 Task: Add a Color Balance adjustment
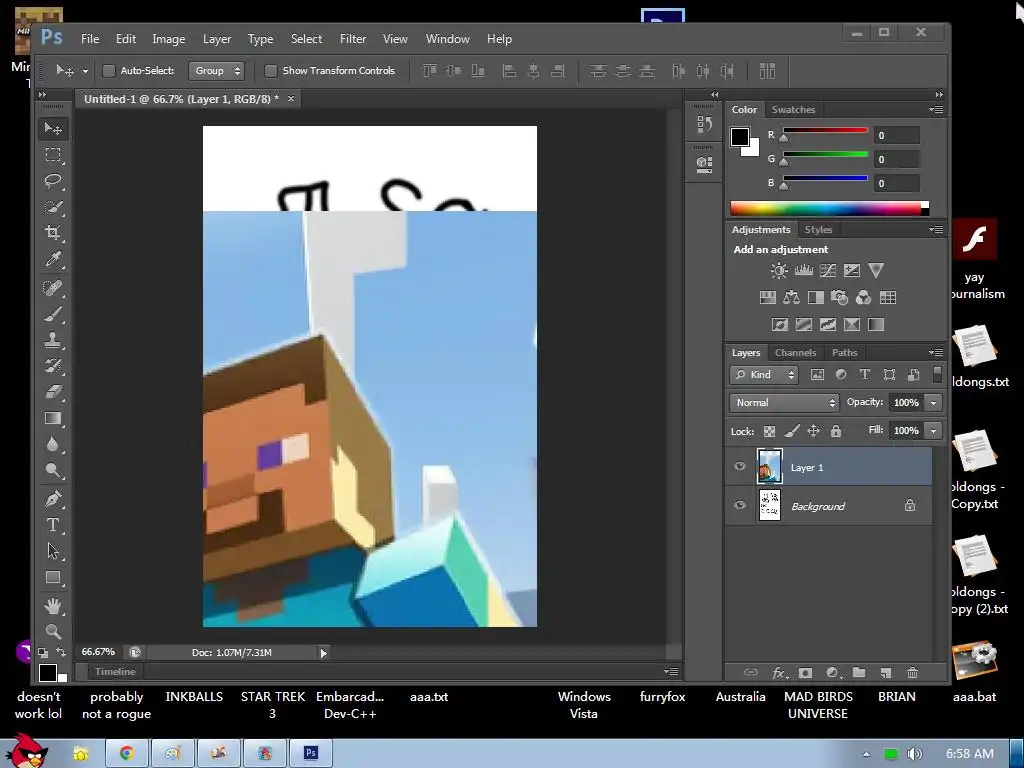pos(792,298)
